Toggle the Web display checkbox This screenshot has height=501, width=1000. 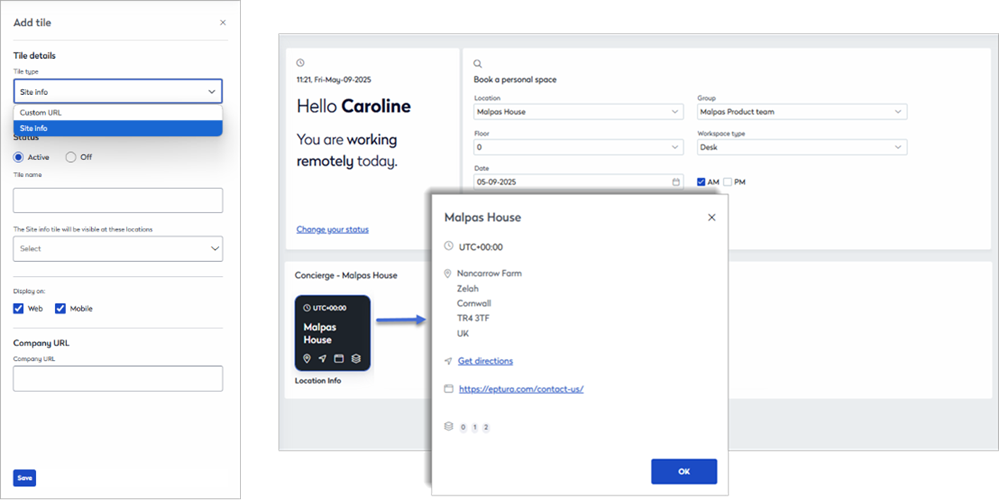(x=18, y=309)
